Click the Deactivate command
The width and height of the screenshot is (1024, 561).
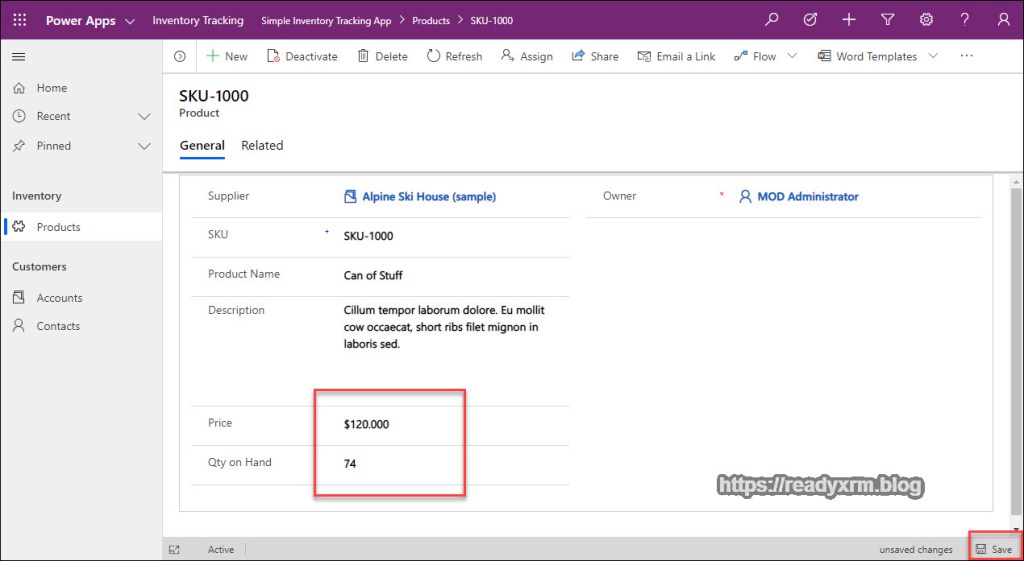tap(302, 57)
